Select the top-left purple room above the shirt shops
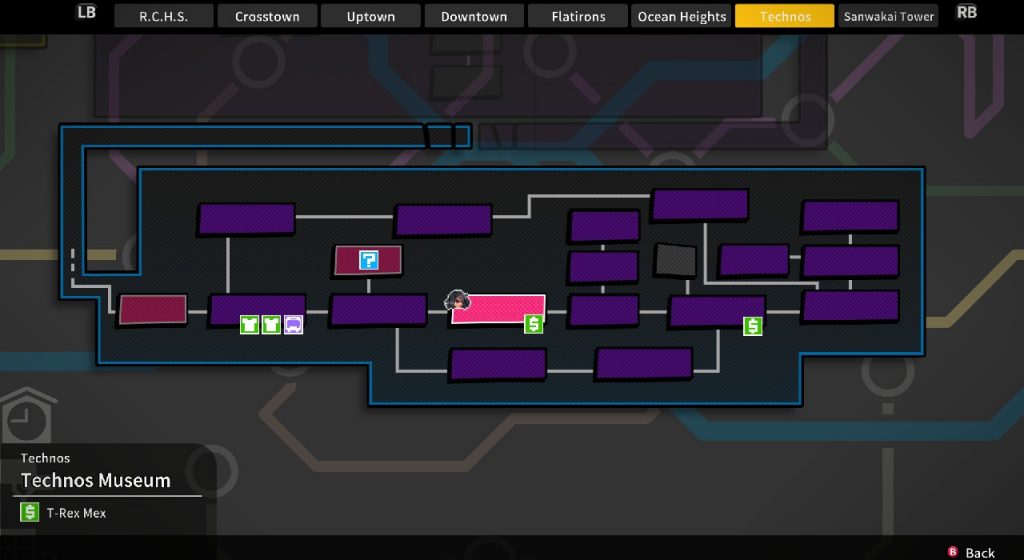 [246, 219]
